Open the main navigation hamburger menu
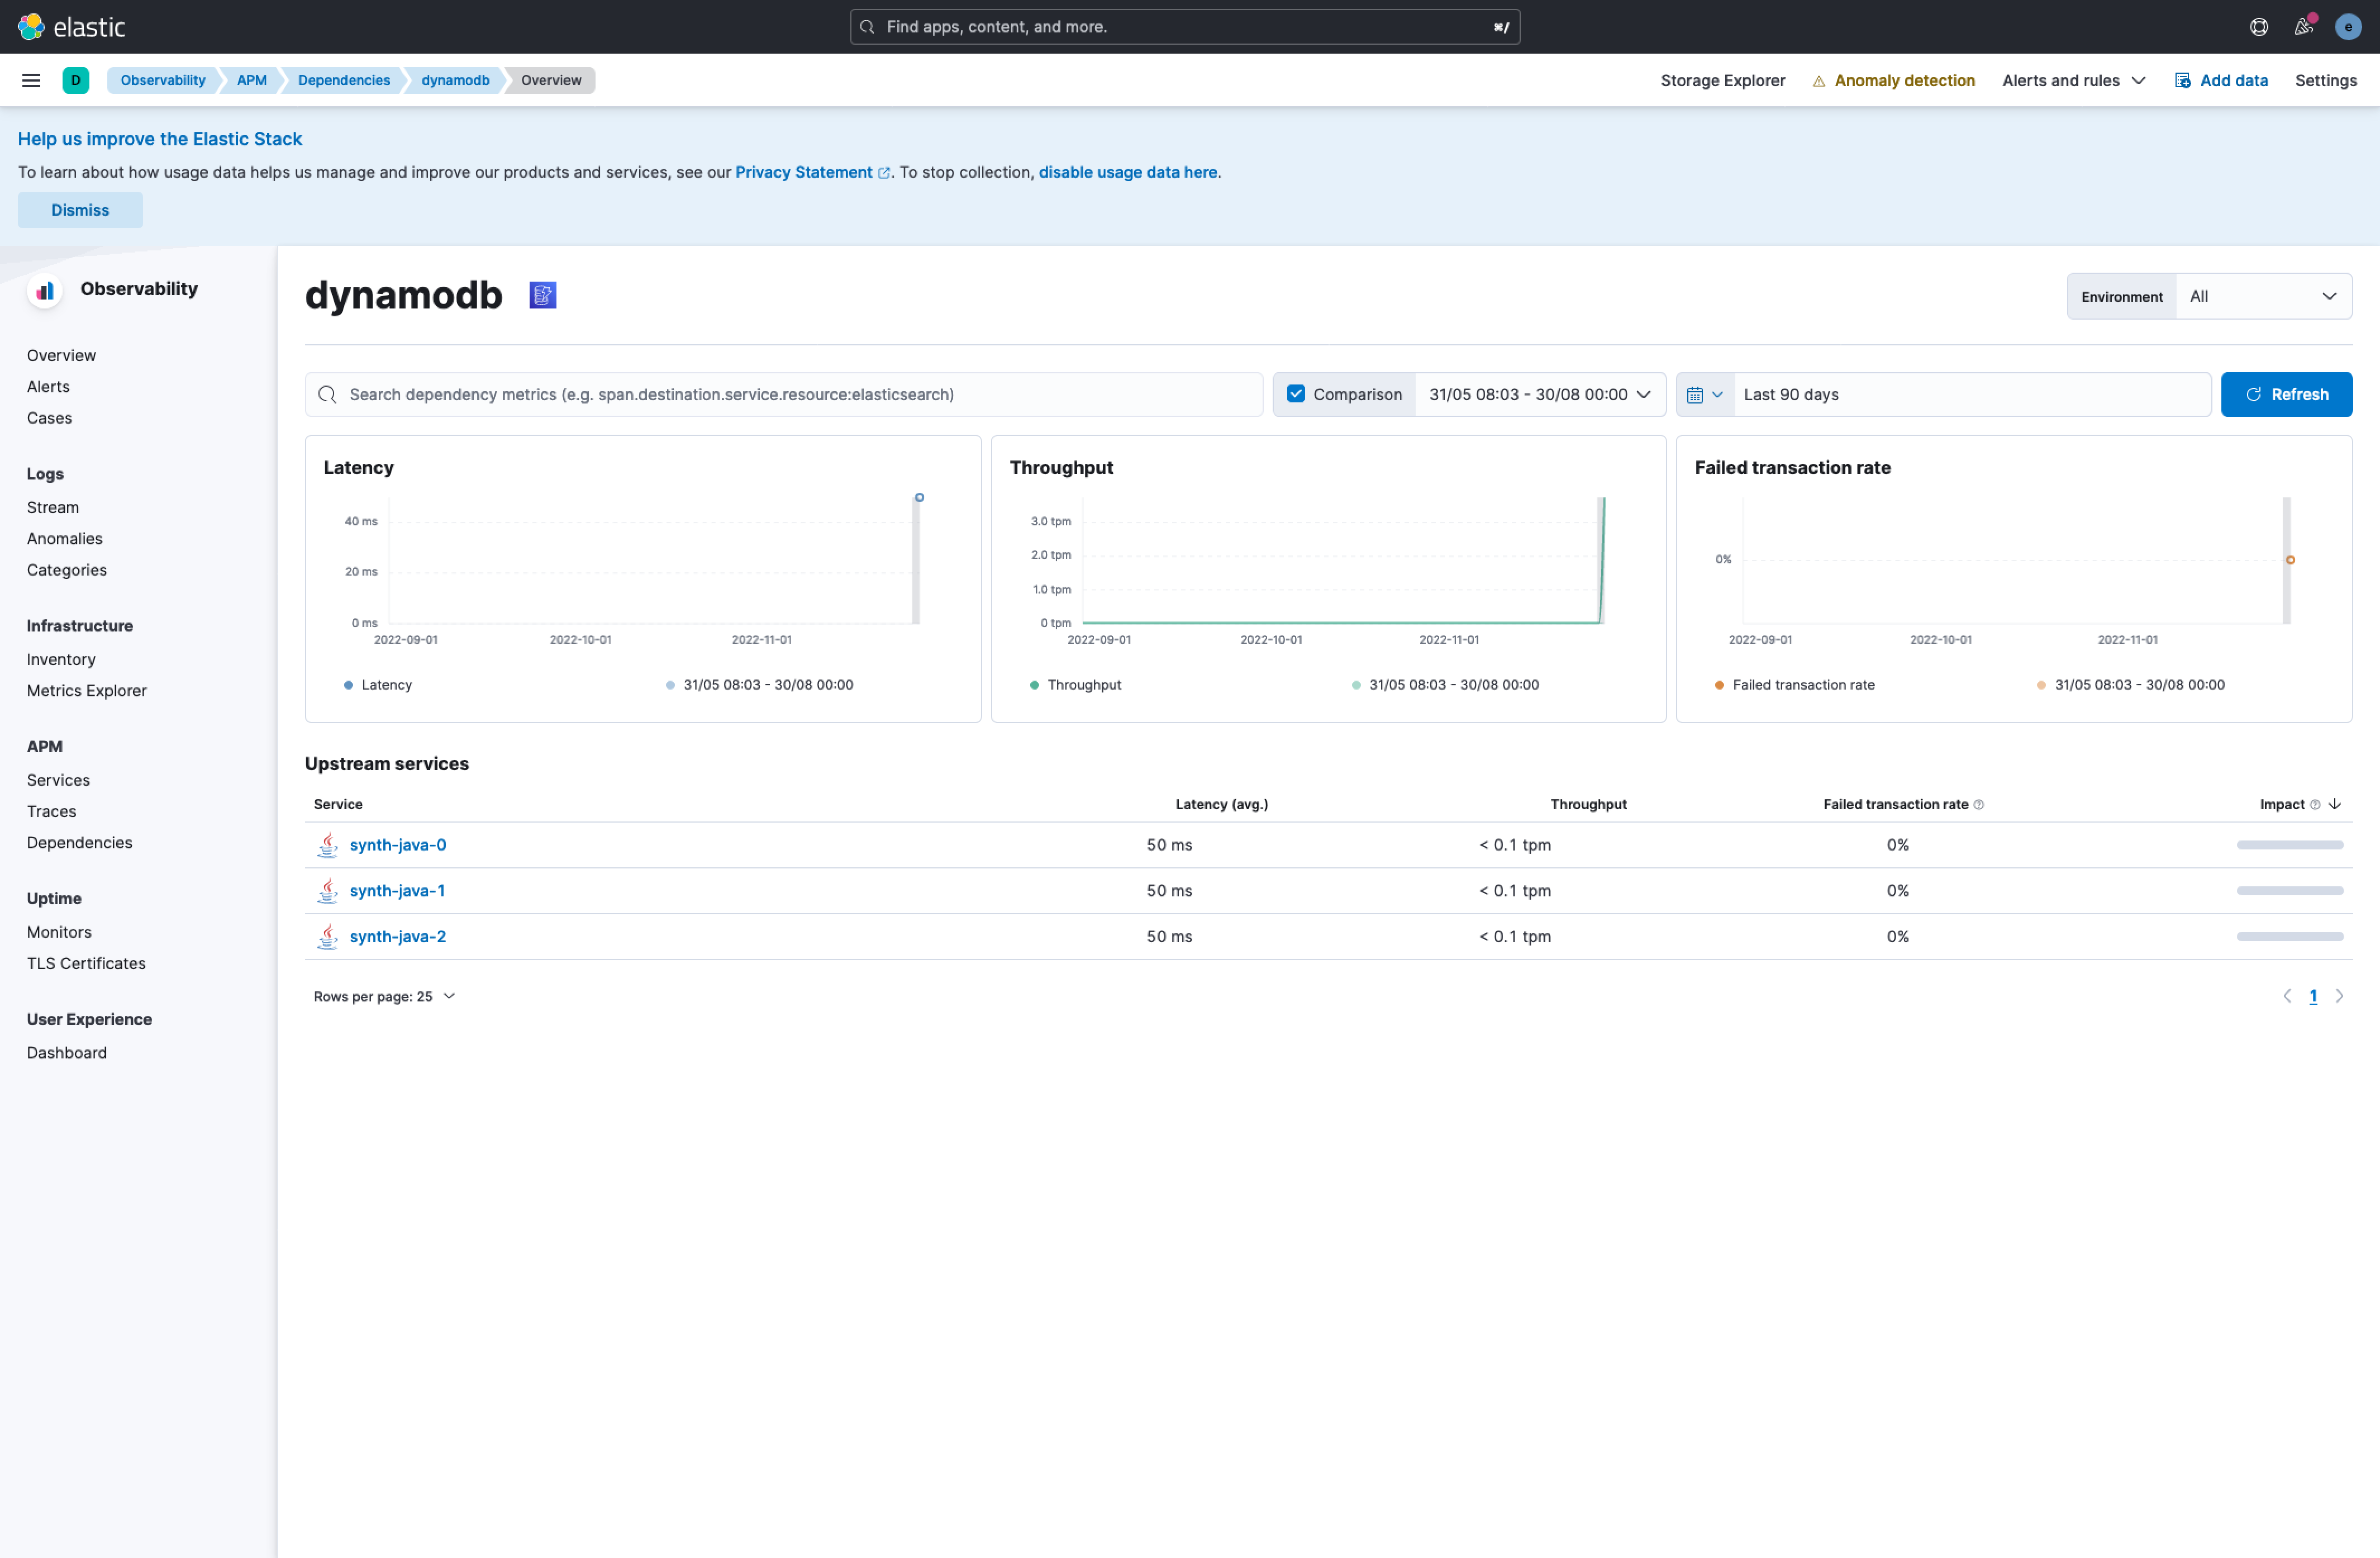 coord(31,80)
